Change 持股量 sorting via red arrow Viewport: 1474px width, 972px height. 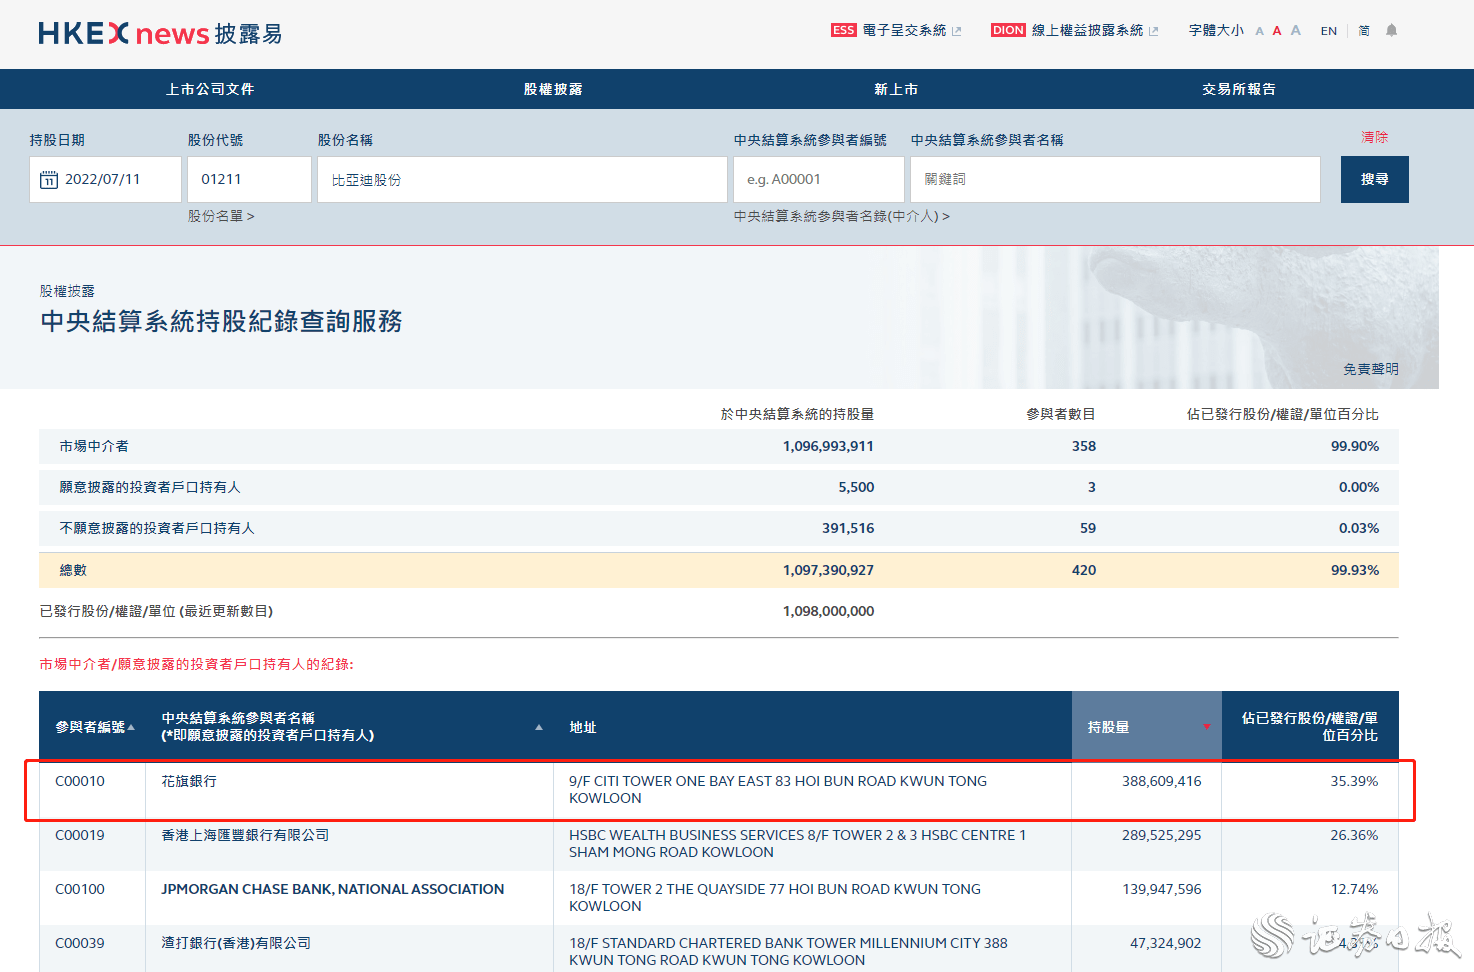(1207, 727)
